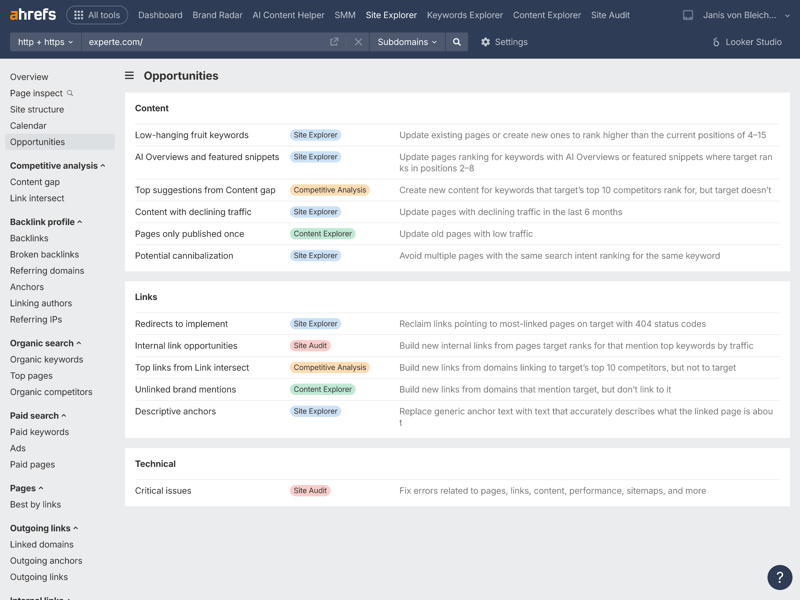This screenshot has height=600, width=800.
Task: Open Low-hanging fruit keywords opportunity
Action: click(192, 135)
